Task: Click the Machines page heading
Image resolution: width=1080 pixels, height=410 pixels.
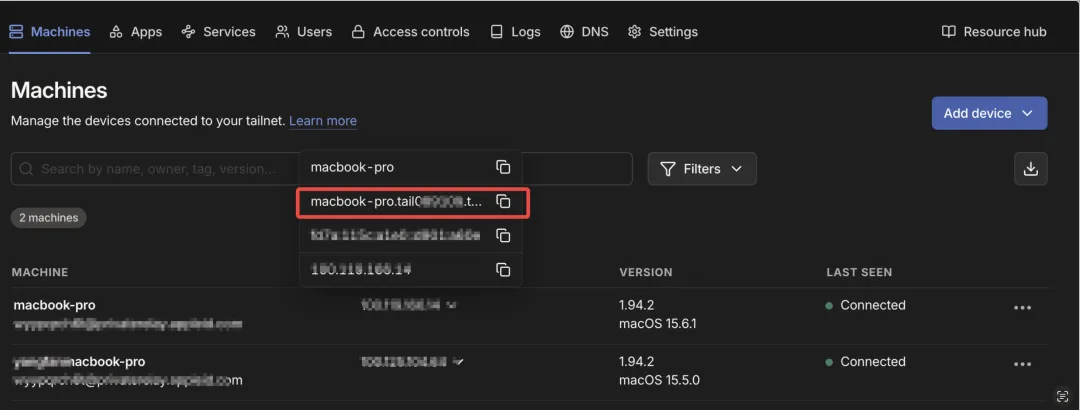Action: click(59, 90)
